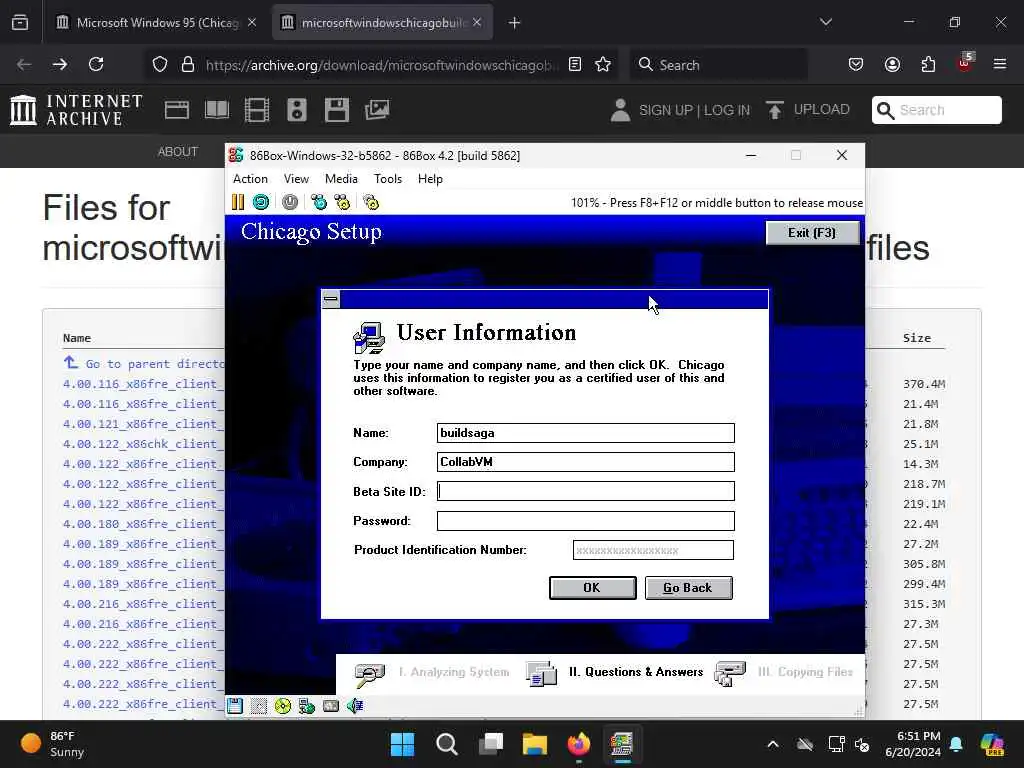Open the Help menu in 86Box
The width and height of the screenshot is (1024, 768).
(430, 179)
